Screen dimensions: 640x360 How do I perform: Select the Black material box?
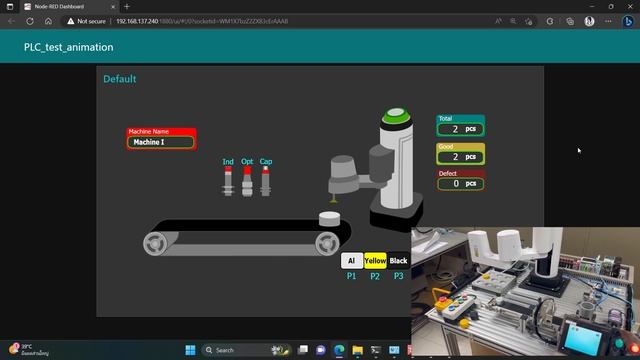click(x=398, y=261)
